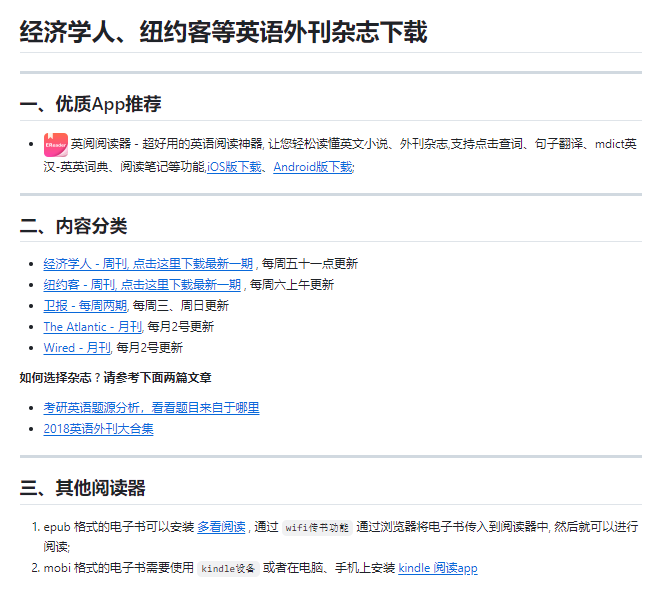
Task: Open the Android版下载 link
Action: [312, 167]
